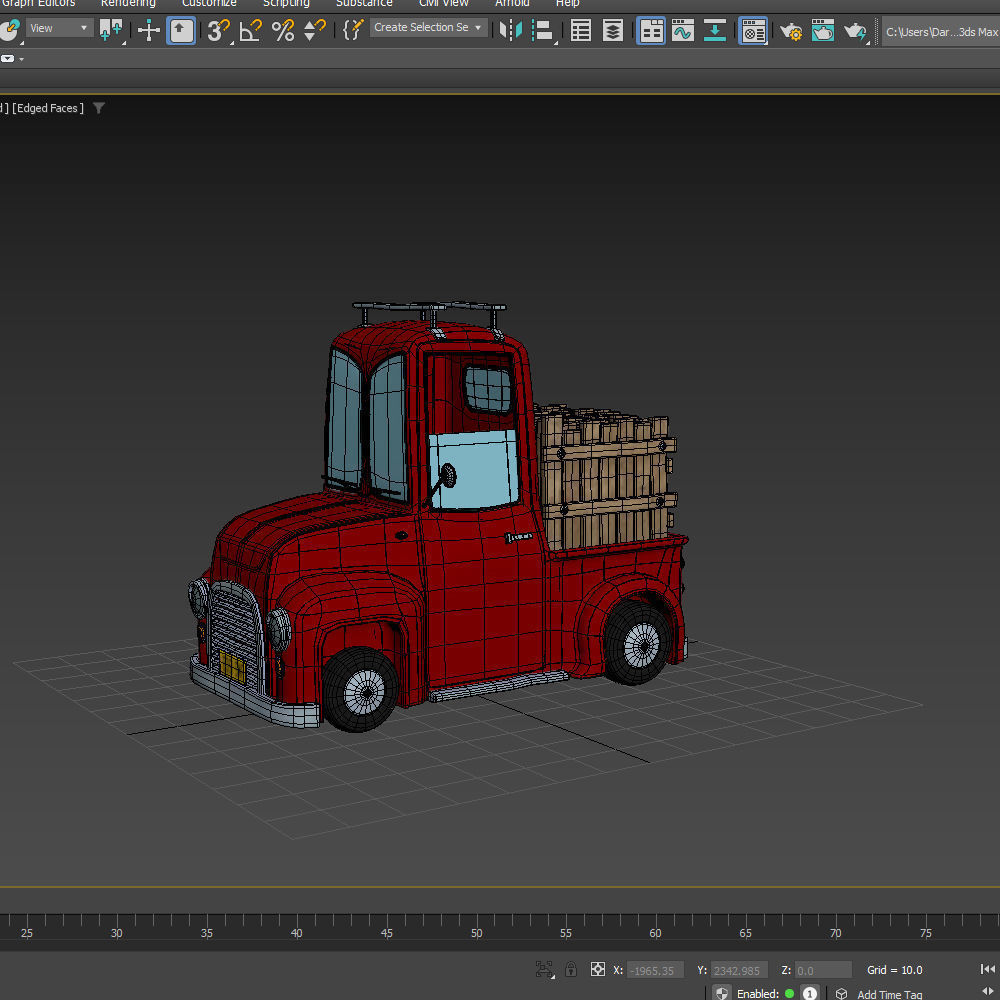
Task: Activate the Select and Manipulate tool
Action: [x=149, y=30]
